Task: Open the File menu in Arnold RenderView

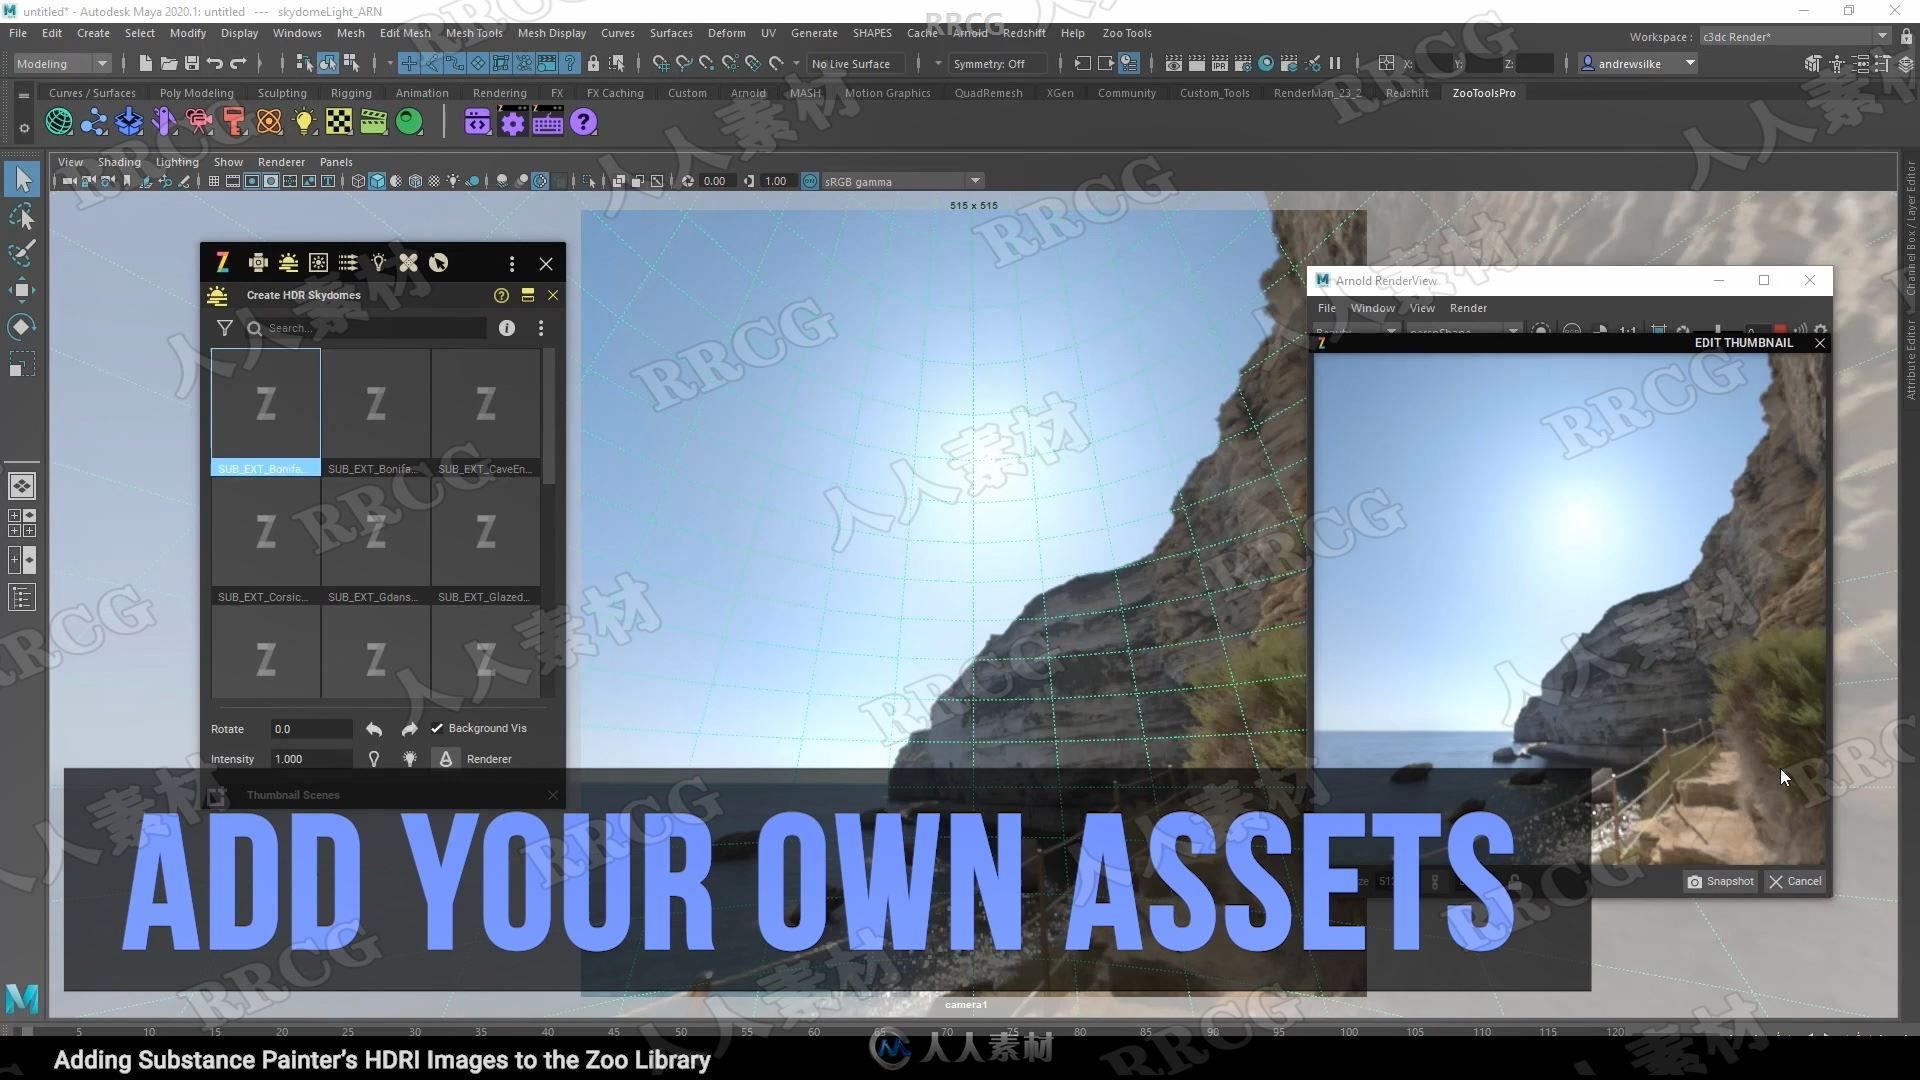Action: (x=1326, y=308)
